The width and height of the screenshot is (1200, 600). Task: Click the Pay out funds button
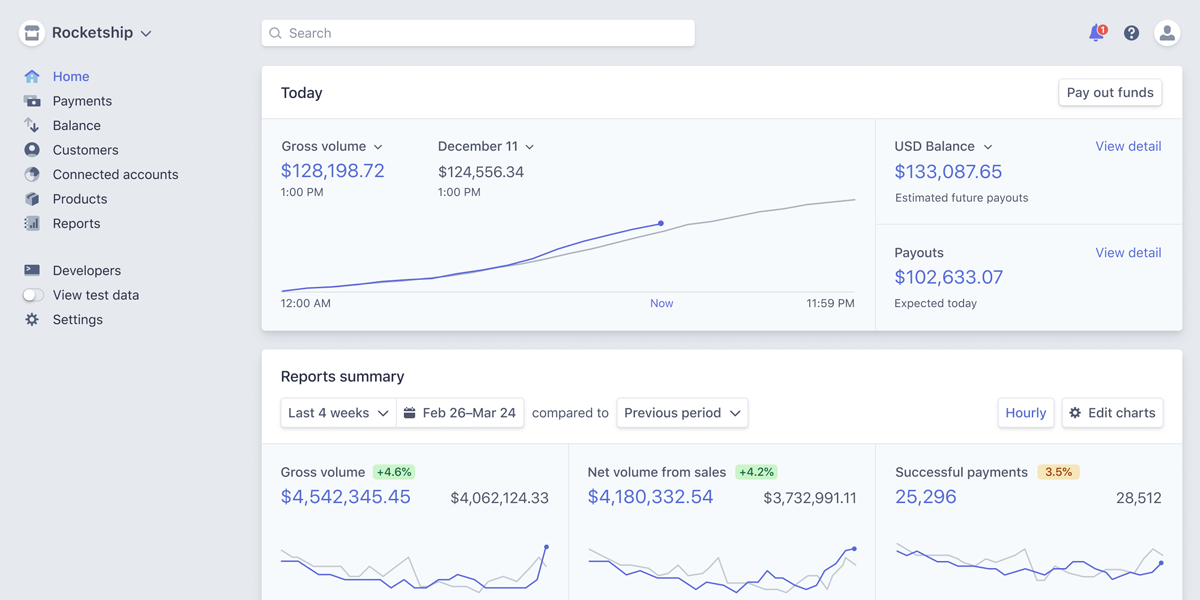1110,92
